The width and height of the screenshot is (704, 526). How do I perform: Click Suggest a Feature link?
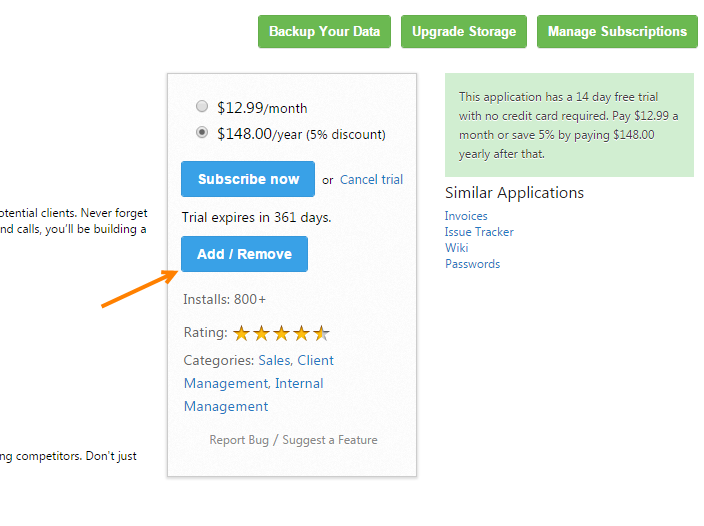pyautogui.click(x=330, y=440)
